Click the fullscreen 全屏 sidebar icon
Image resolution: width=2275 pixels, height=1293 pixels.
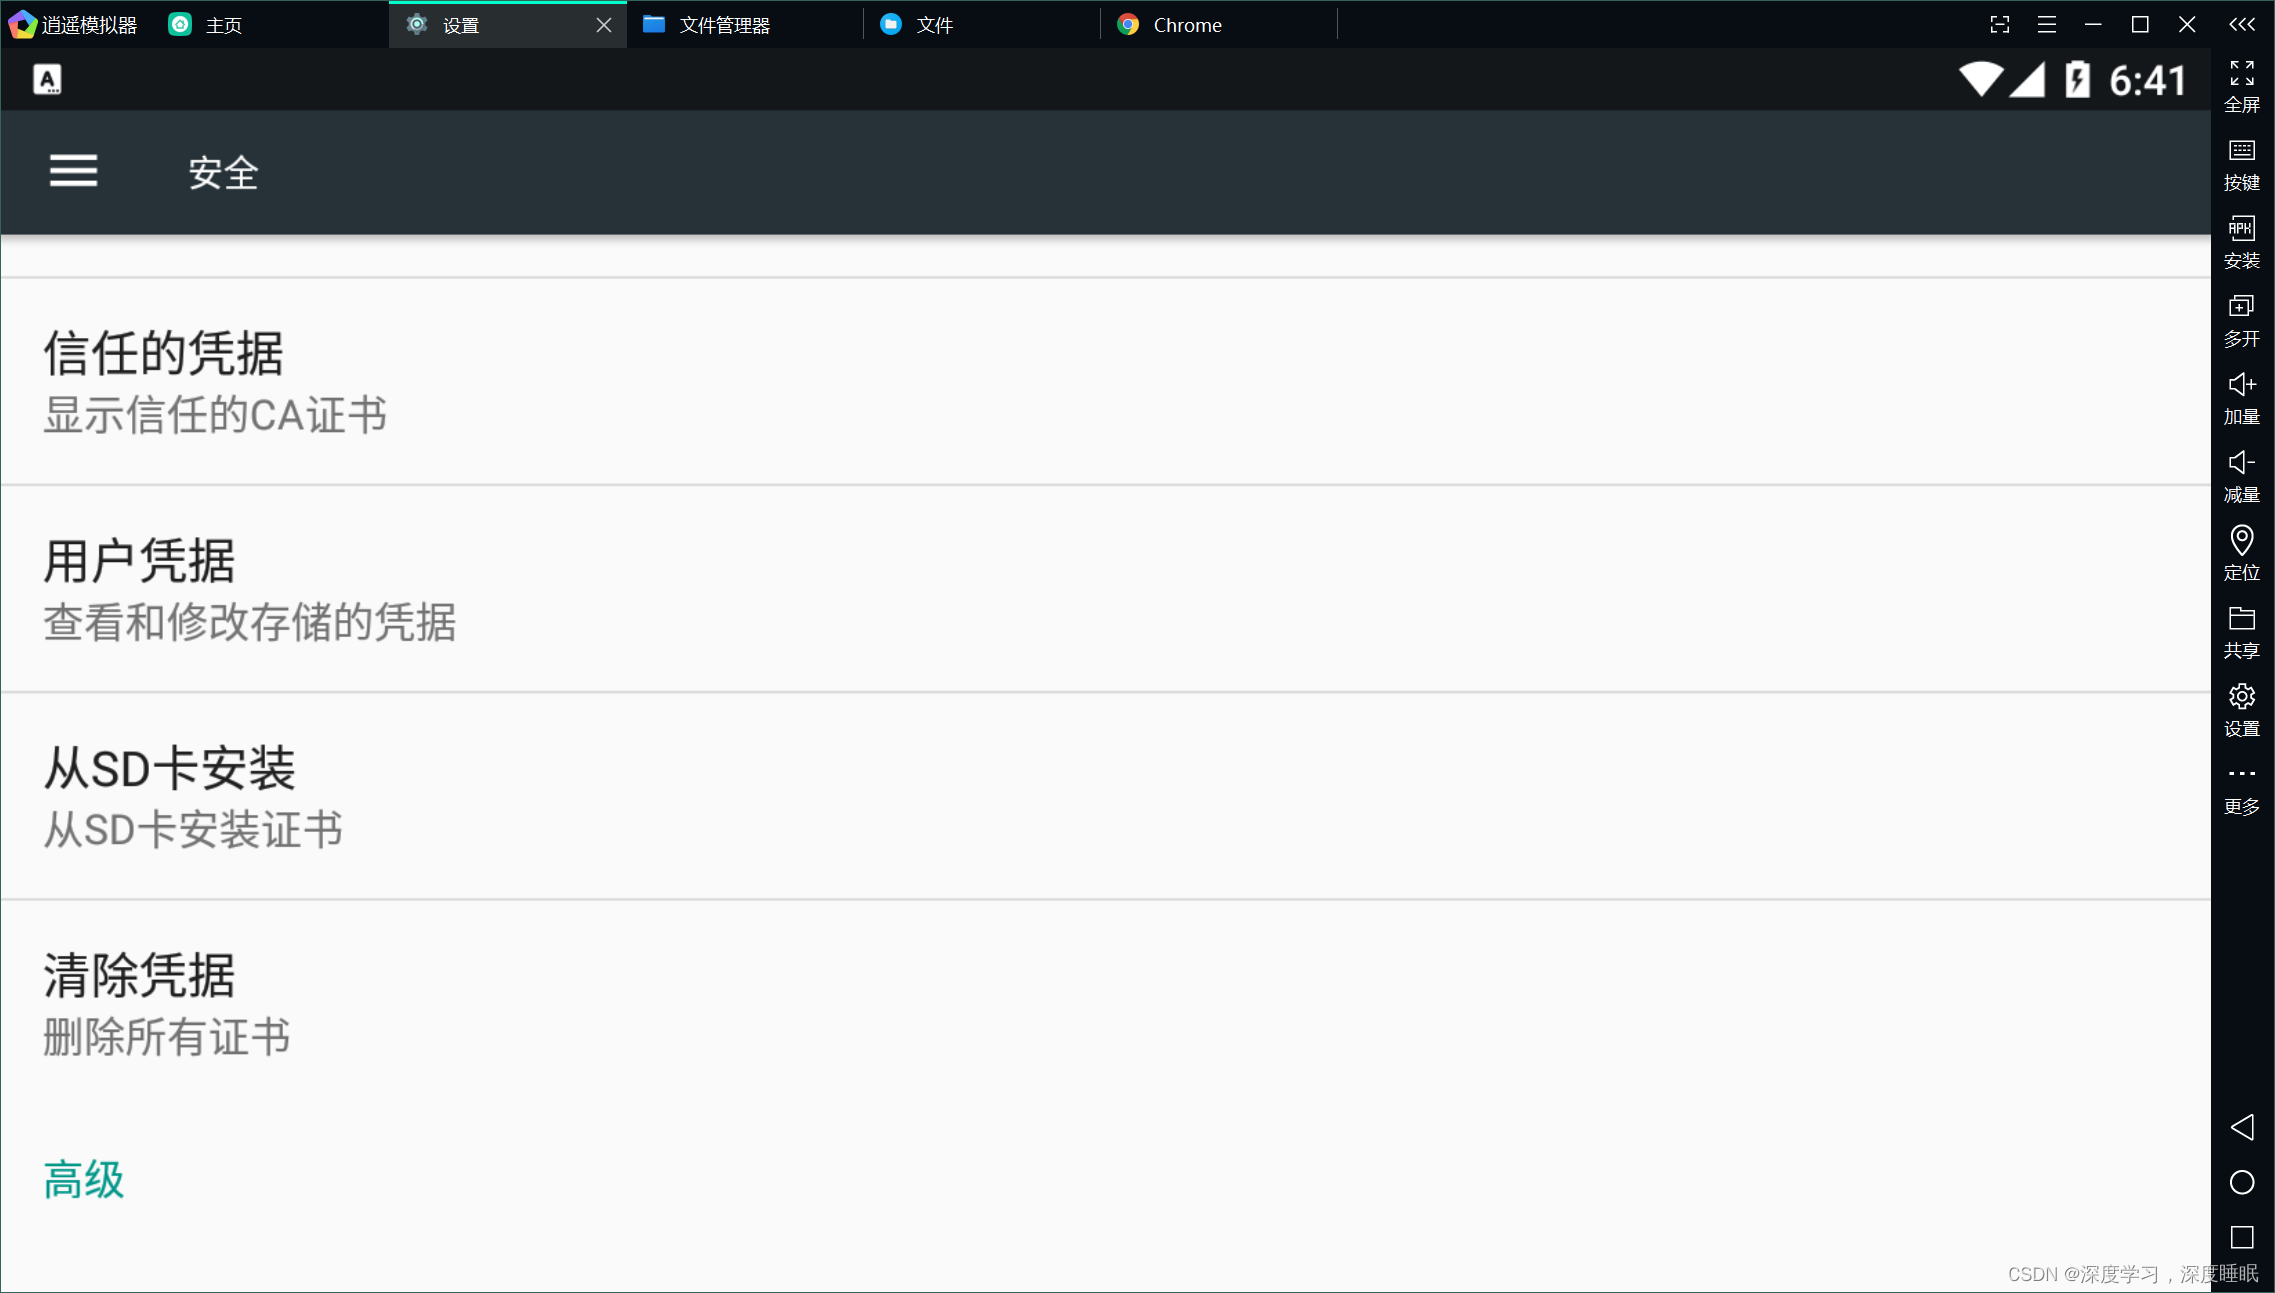click(x=2241, y=85)
